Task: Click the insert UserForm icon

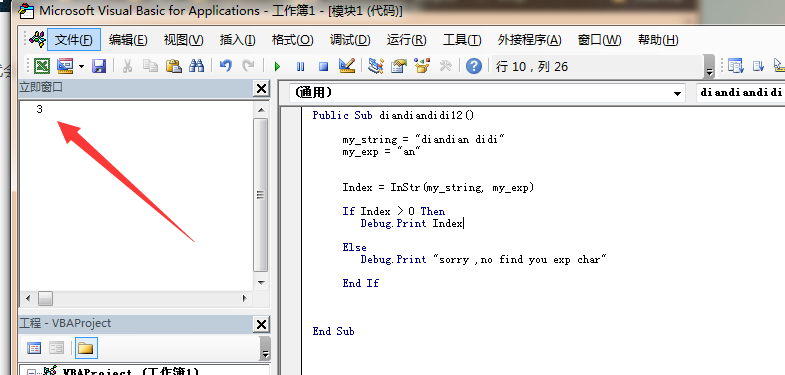Action: [x=65, y=66]
